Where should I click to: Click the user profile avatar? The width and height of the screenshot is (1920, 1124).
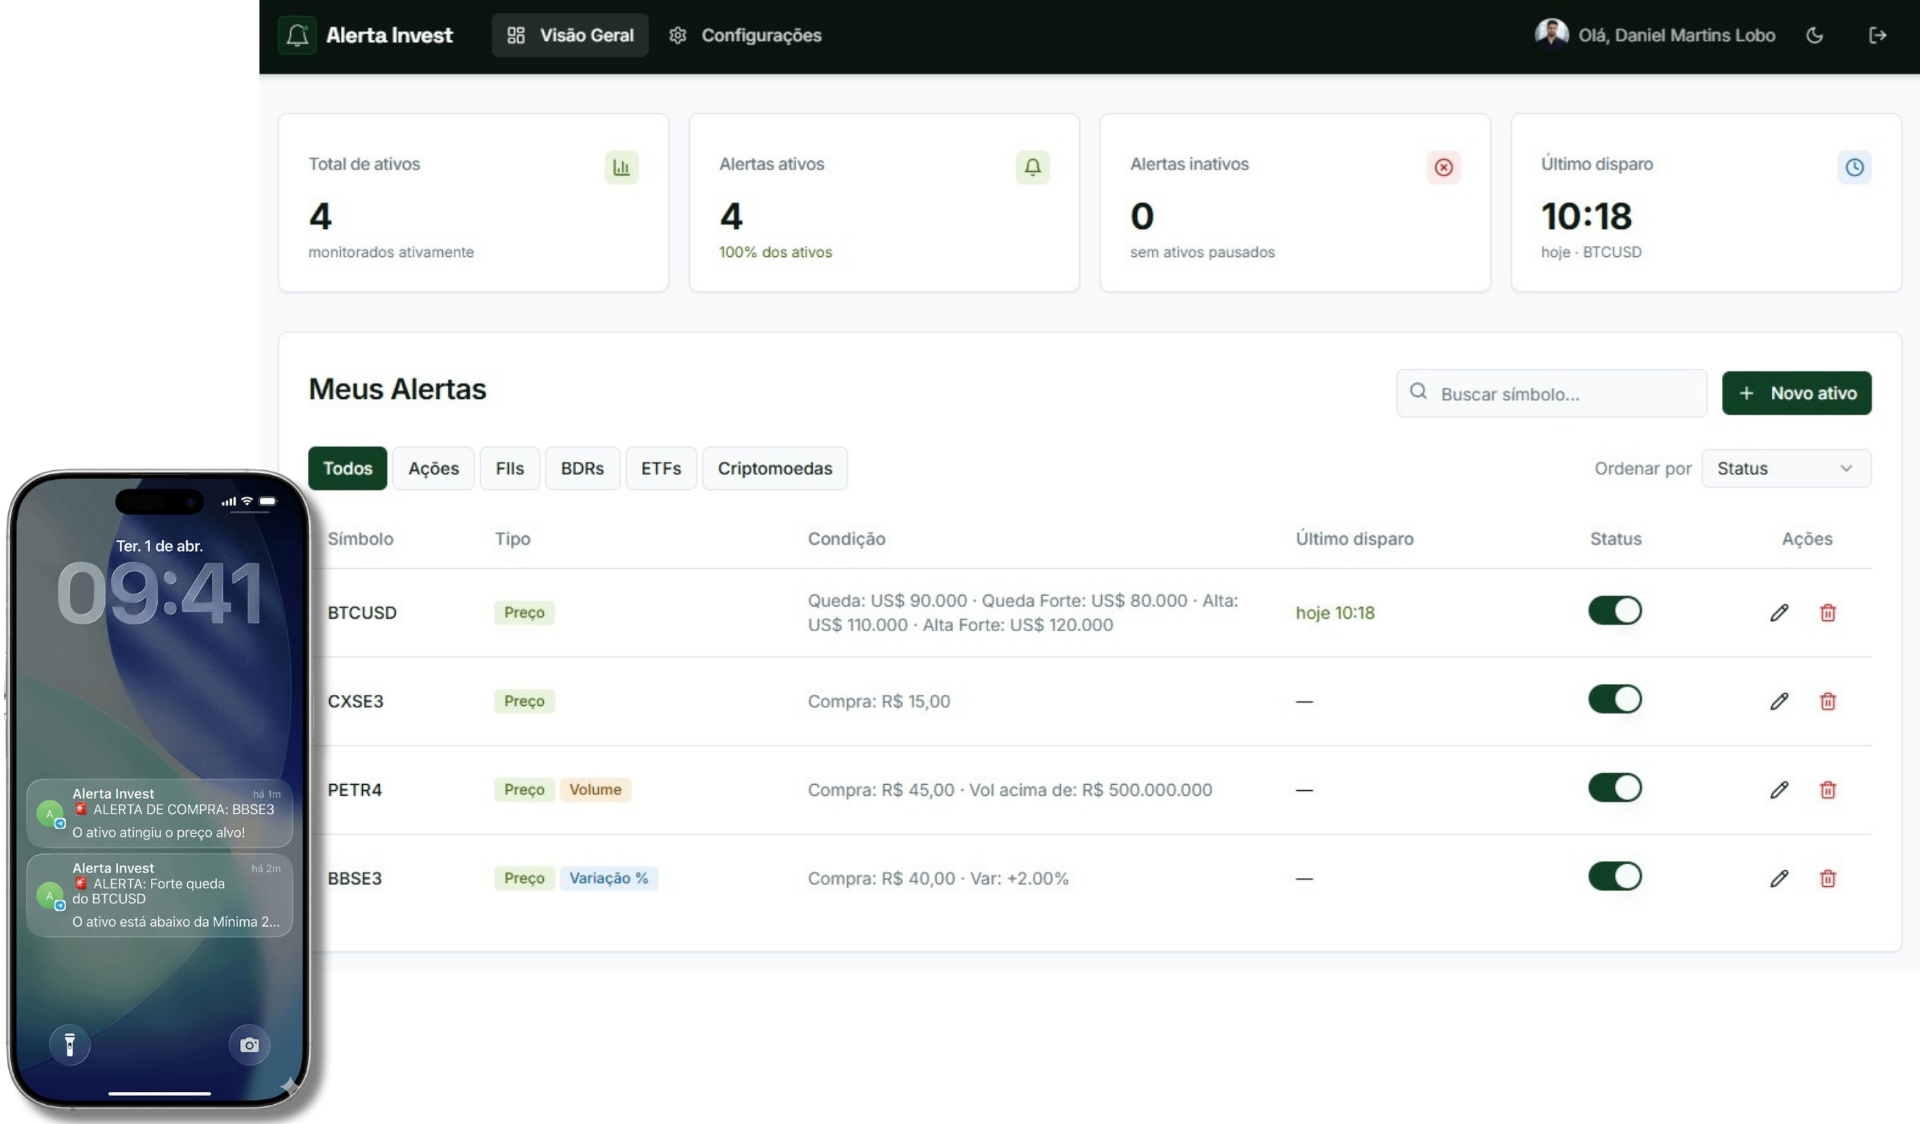(1551, 34)
